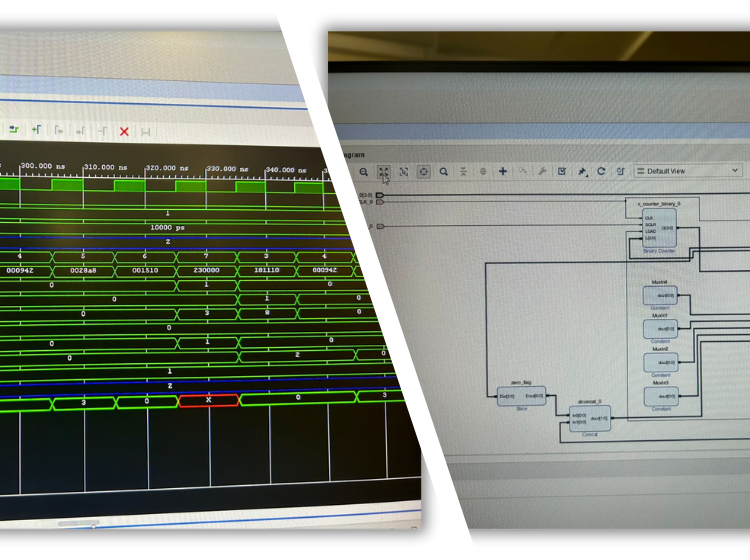The width and height of the screenshot is (750, 560).
Task: Click the 0028a8 value in the waveform
Action: click(83, 270)
